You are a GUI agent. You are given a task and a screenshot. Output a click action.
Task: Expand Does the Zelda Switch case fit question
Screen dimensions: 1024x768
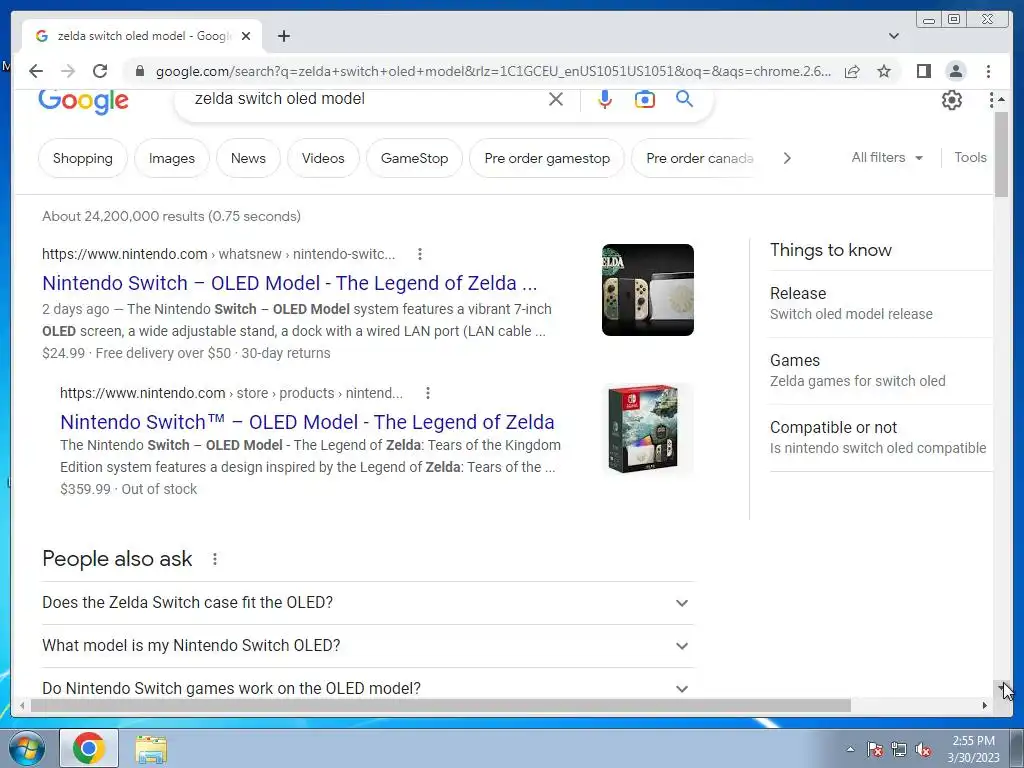(x=368, y=603)
